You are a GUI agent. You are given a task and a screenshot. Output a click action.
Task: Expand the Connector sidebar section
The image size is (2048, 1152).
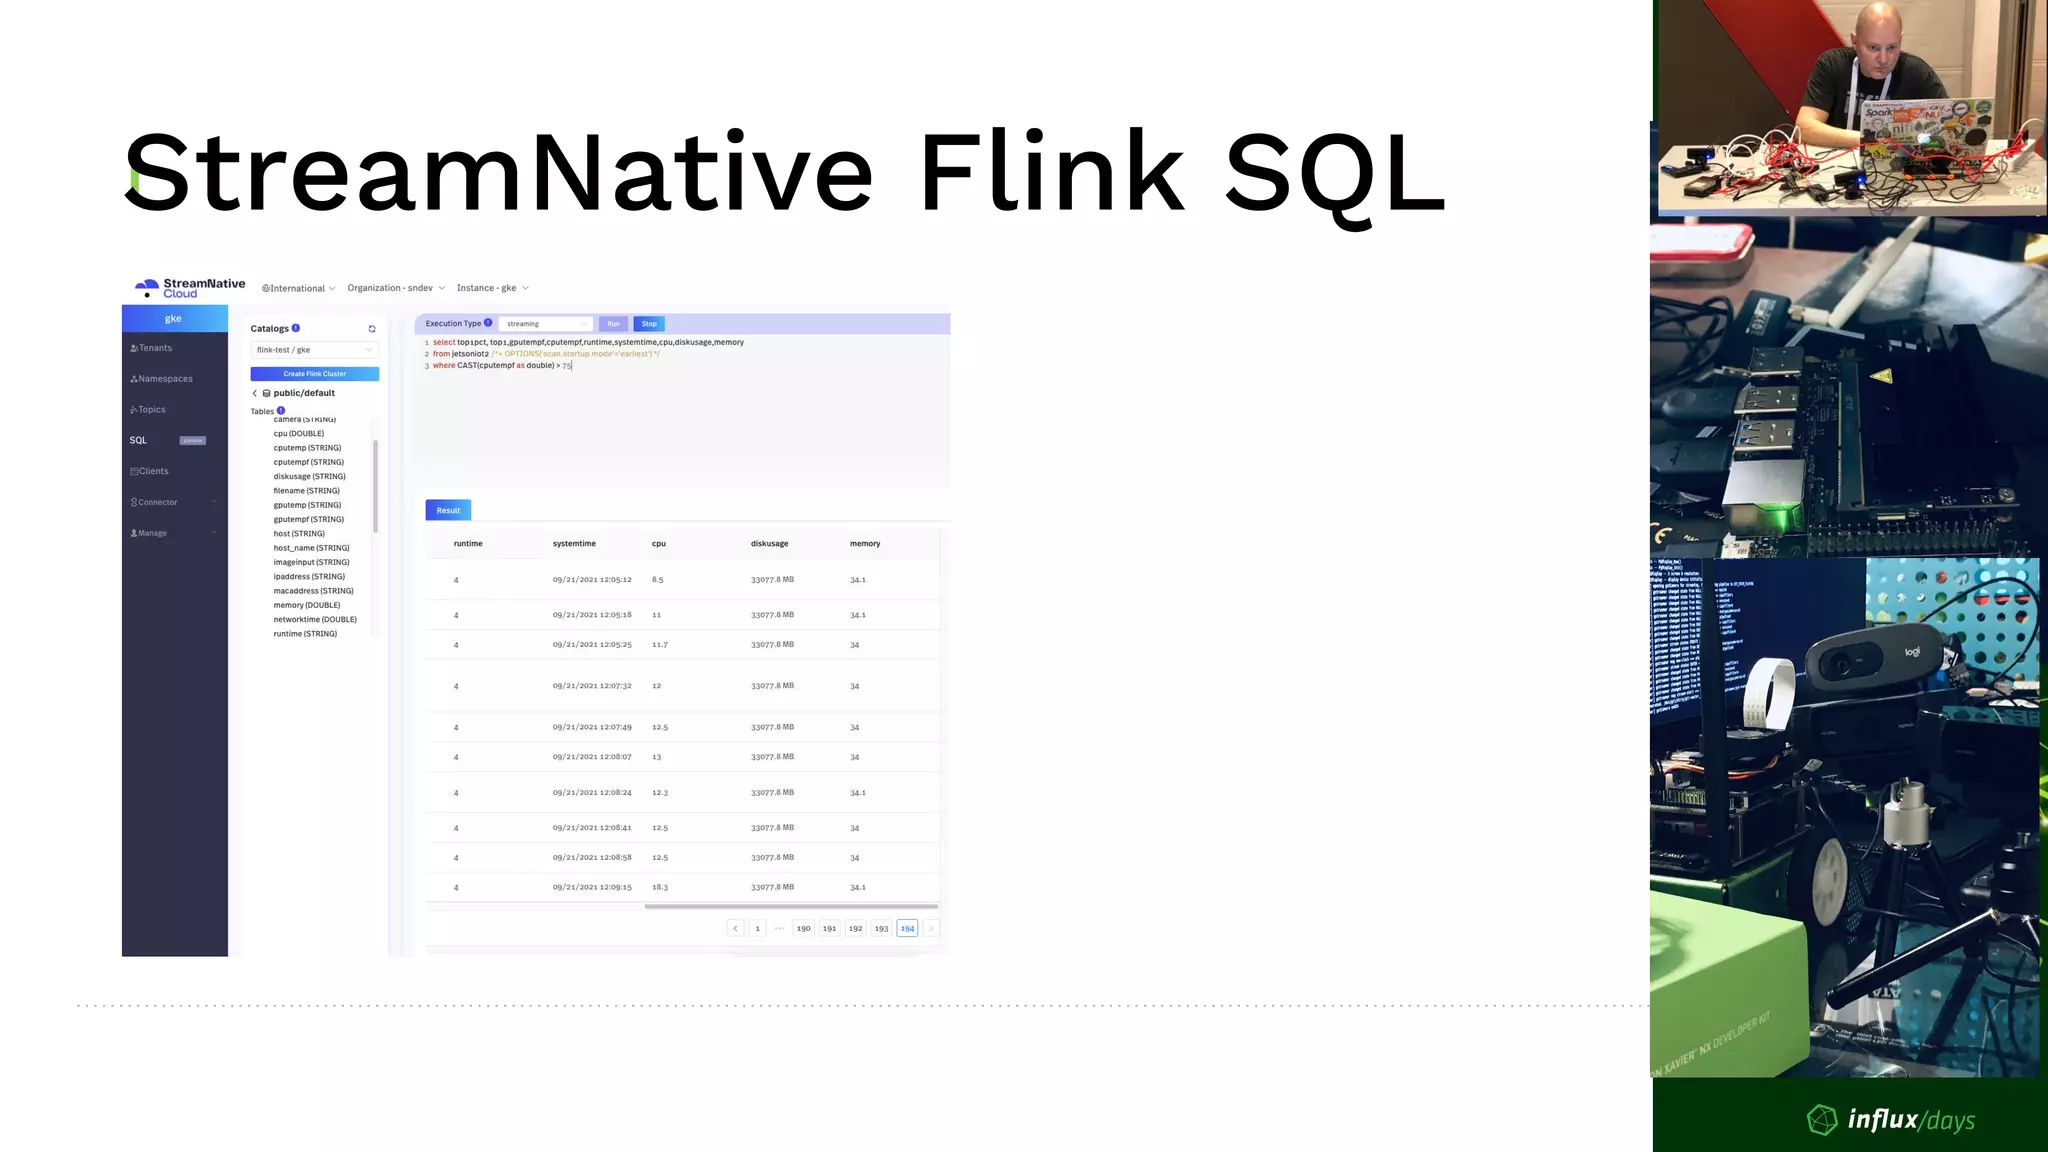(174, 502)
